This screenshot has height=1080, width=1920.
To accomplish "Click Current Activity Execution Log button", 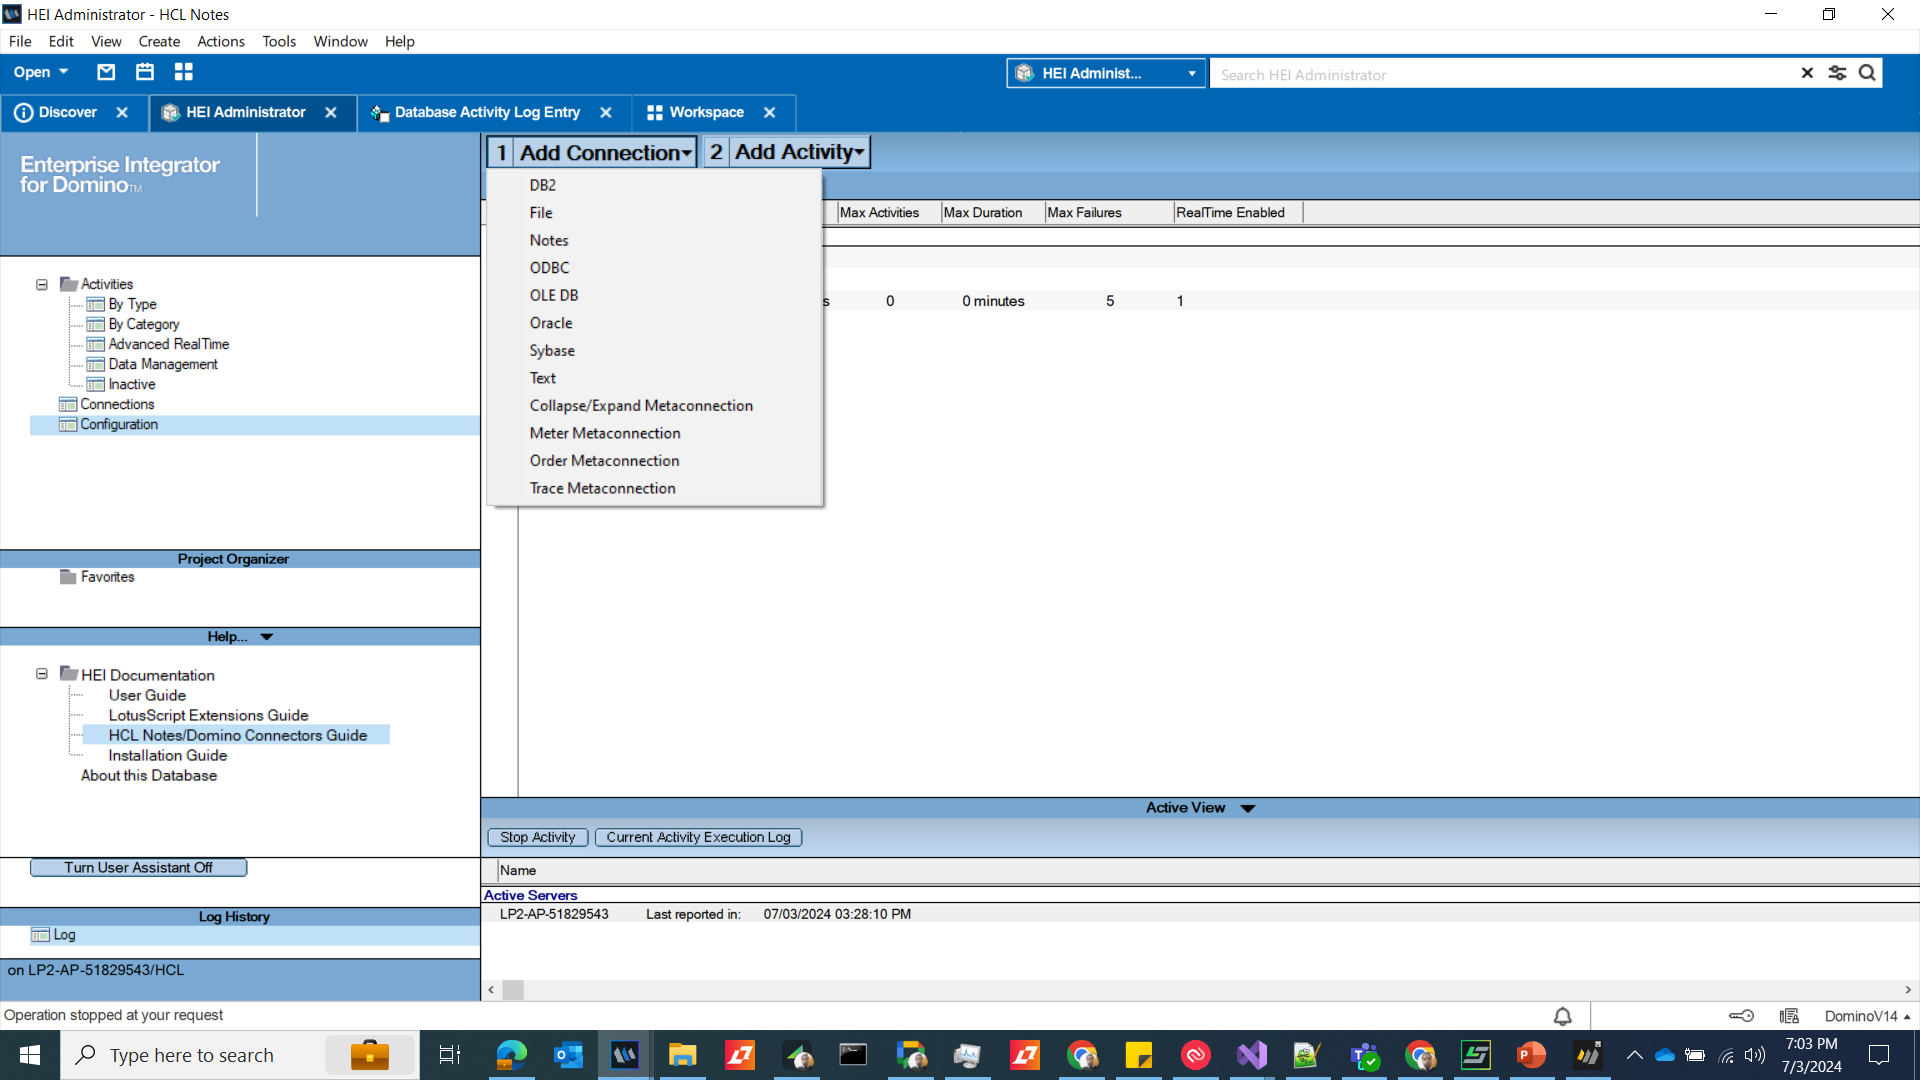I will (698, 837).
